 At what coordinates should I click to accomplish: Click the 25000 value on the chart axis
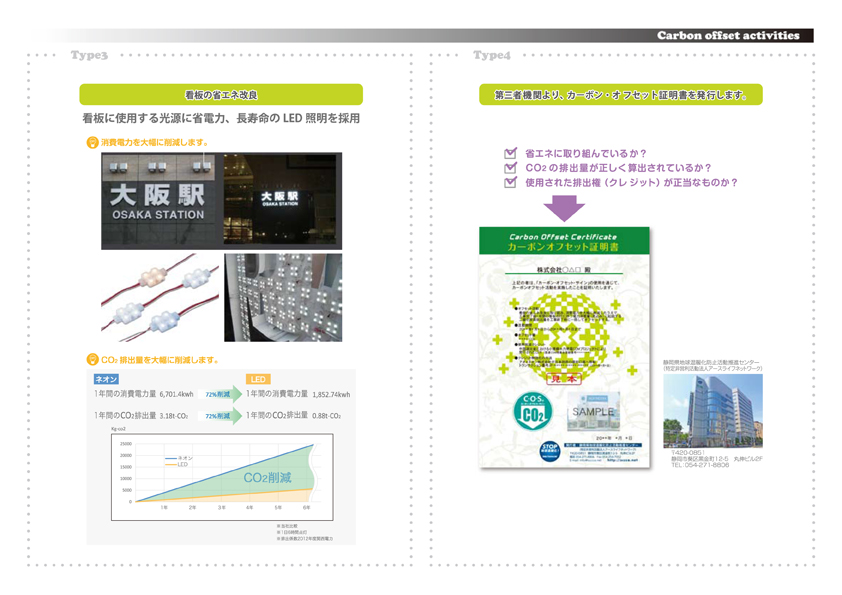pyautogui.click(x=126, y=444)
